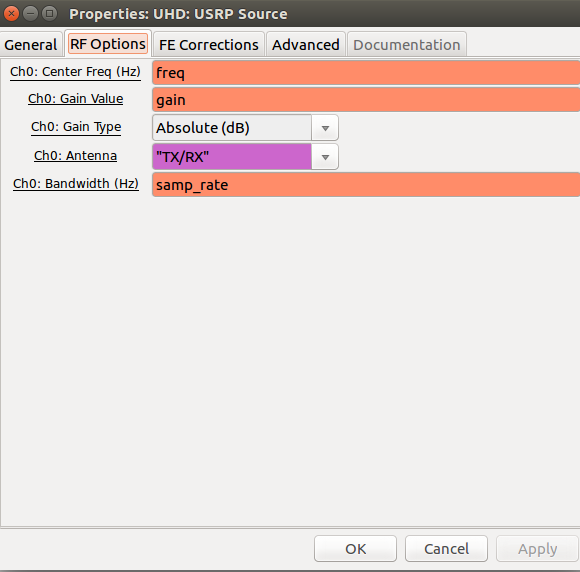Screen dimensions: 580x572
Task: Confirm settings with the OK button
Action: 355,549
